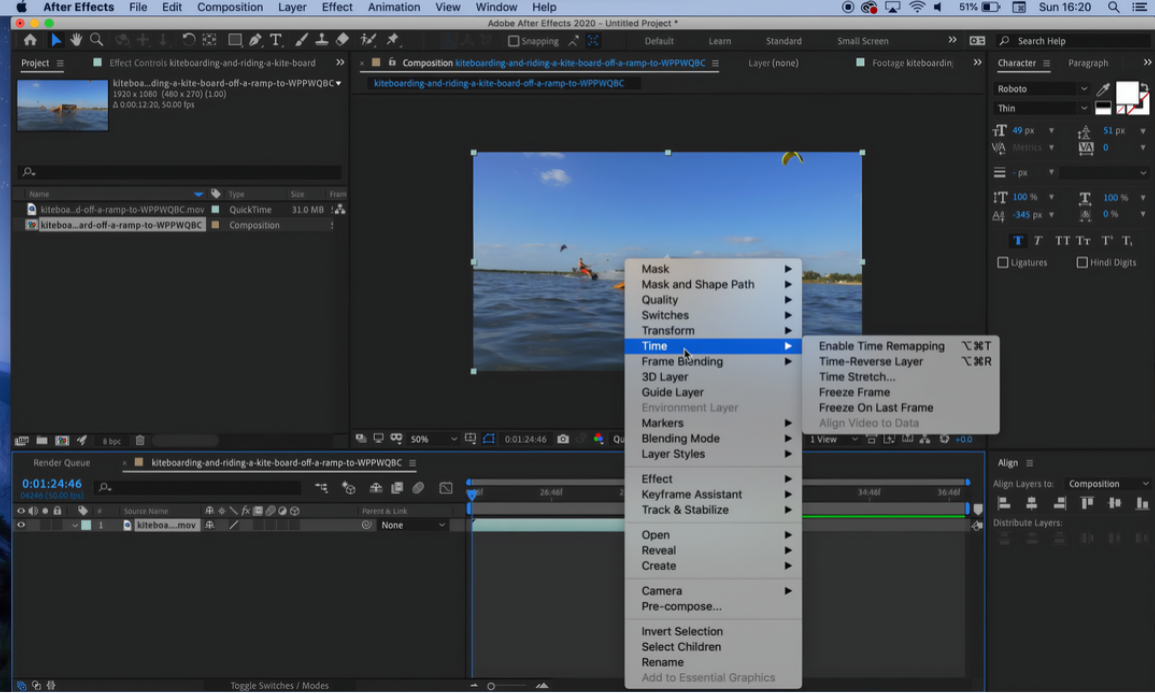Screen dimensions: 1155x693
Task: Select the Clone Stamp tool
Action: coord(322,40)
